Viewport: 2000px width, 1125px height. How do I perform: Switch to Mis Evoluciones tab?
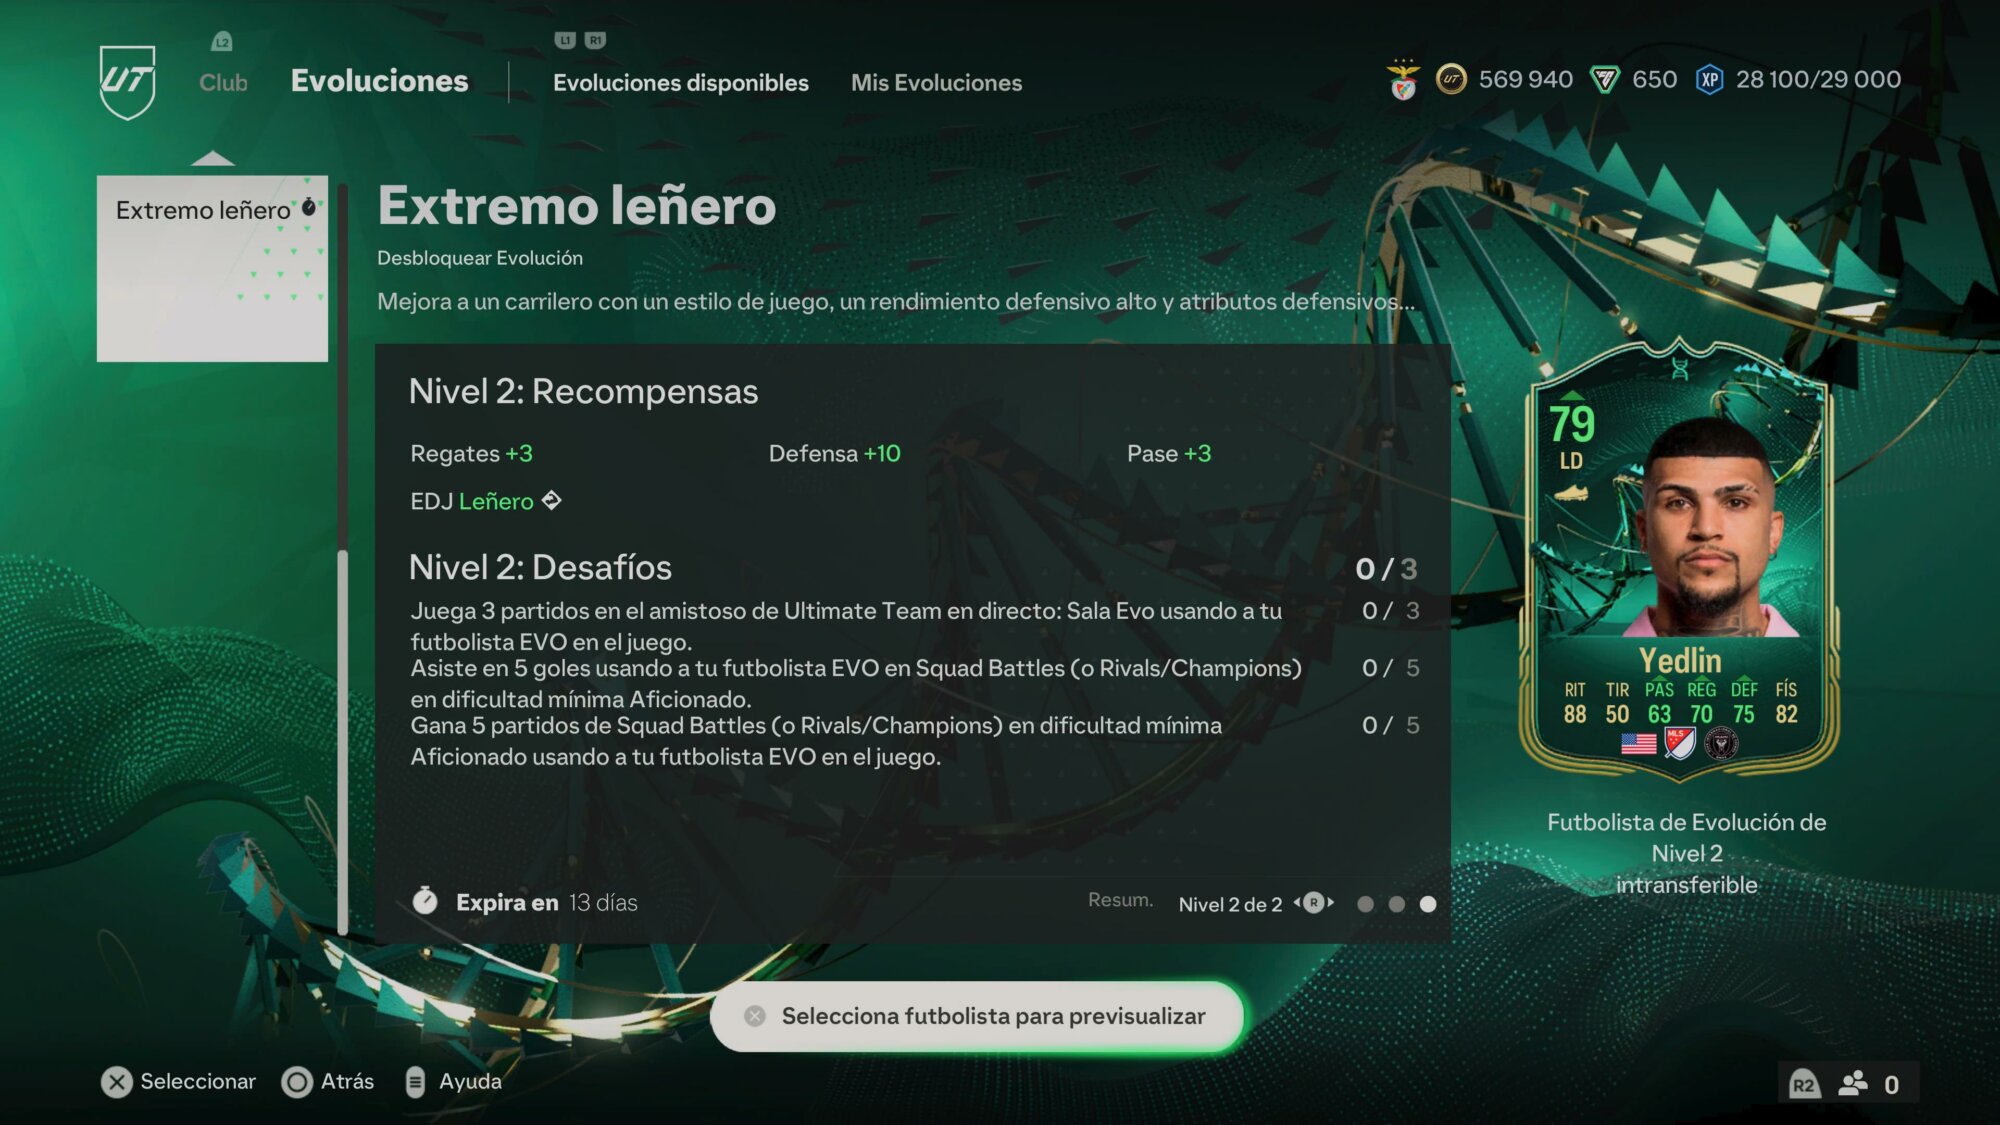pos(936,83)
